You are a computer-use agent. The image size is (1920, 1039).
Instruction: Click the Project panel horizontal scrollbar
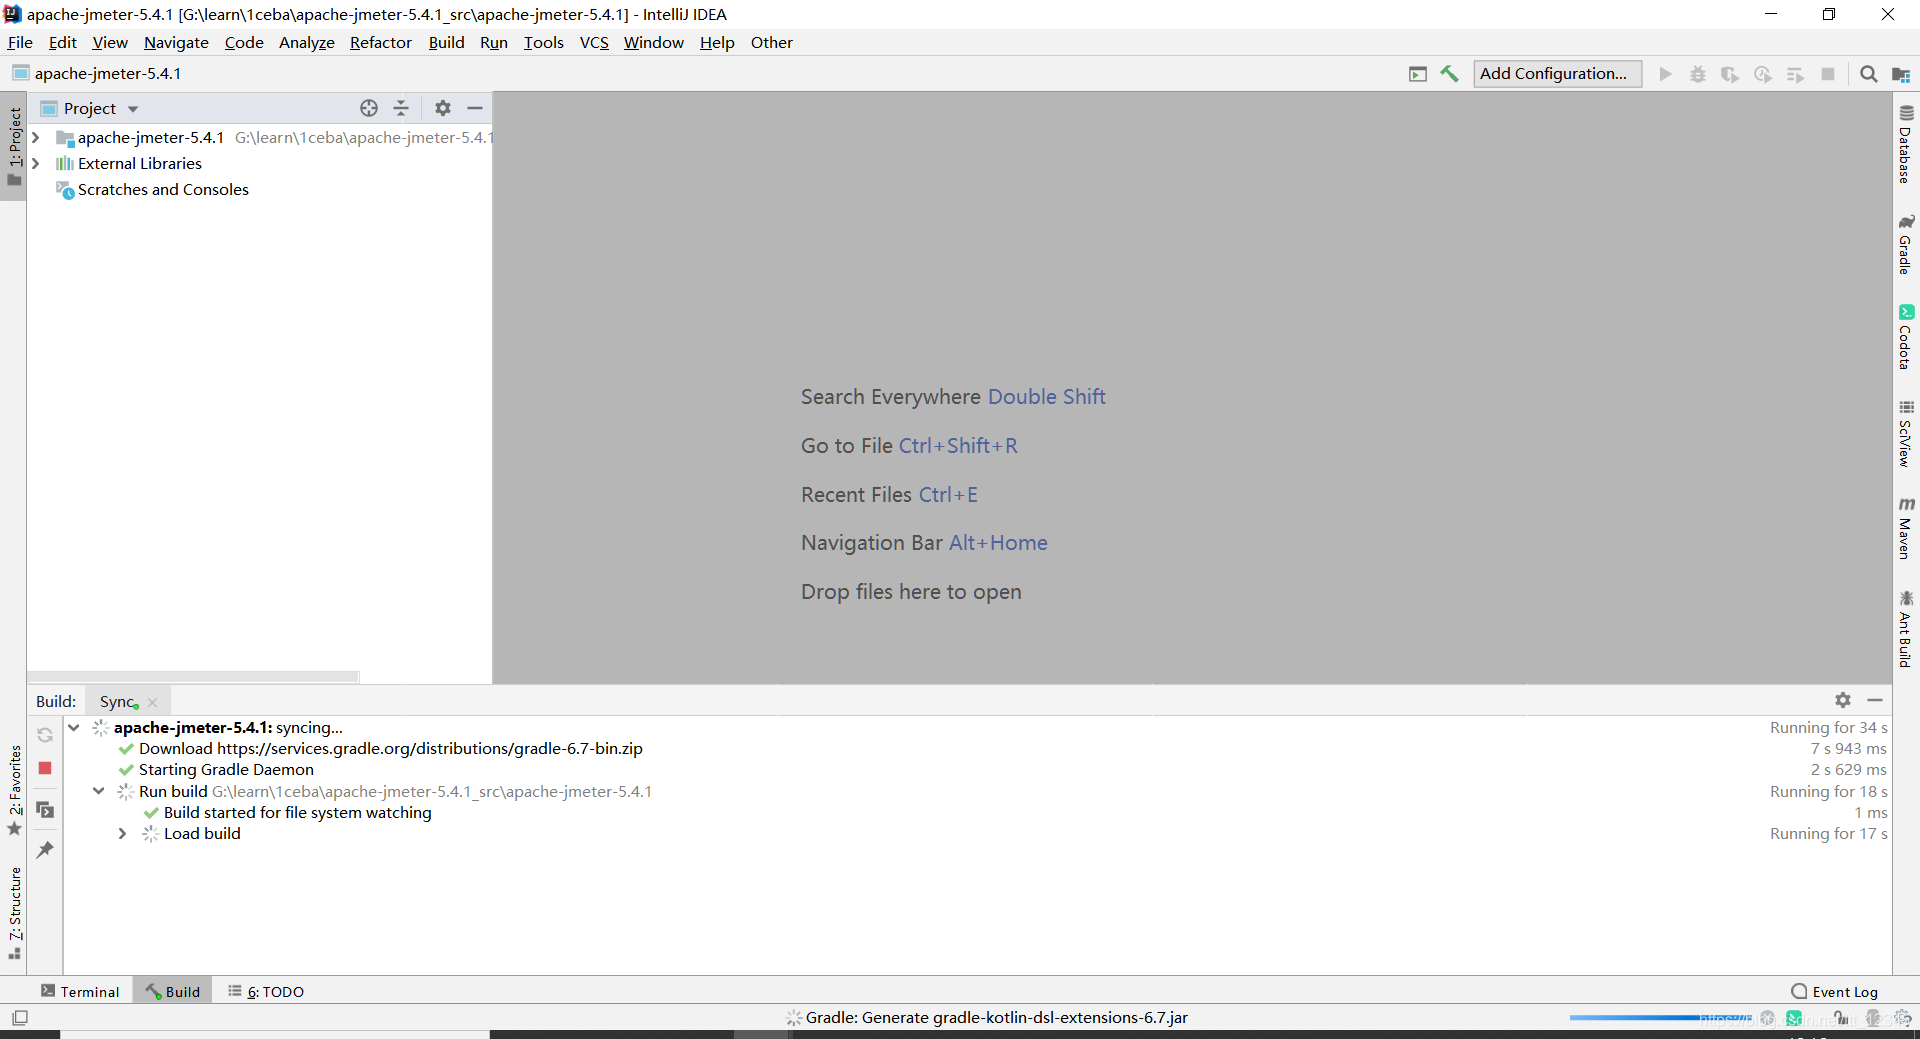[x=193, y=677]
